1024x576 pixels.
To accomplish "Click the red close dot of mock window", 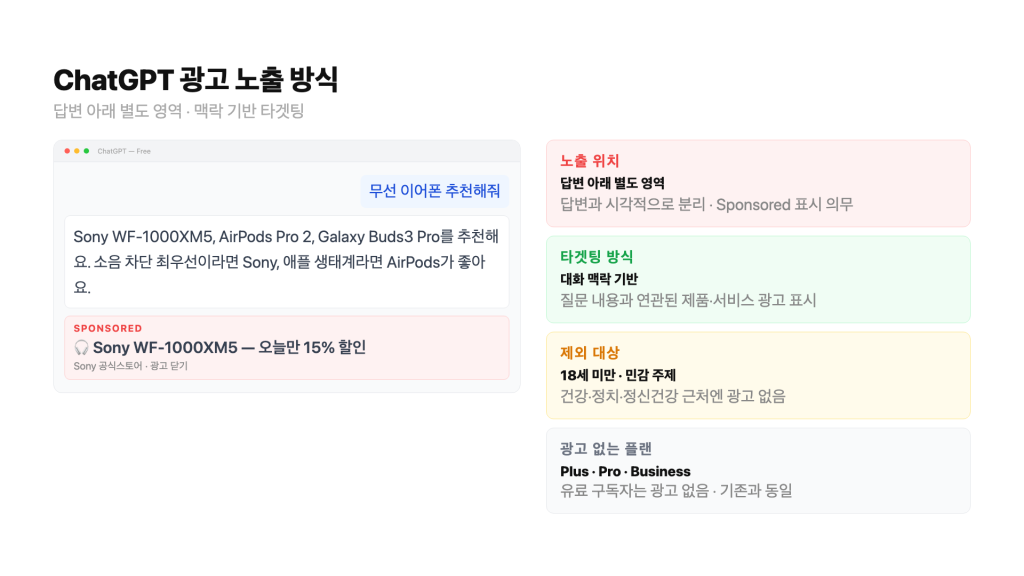I will click(x=67, y=151).
